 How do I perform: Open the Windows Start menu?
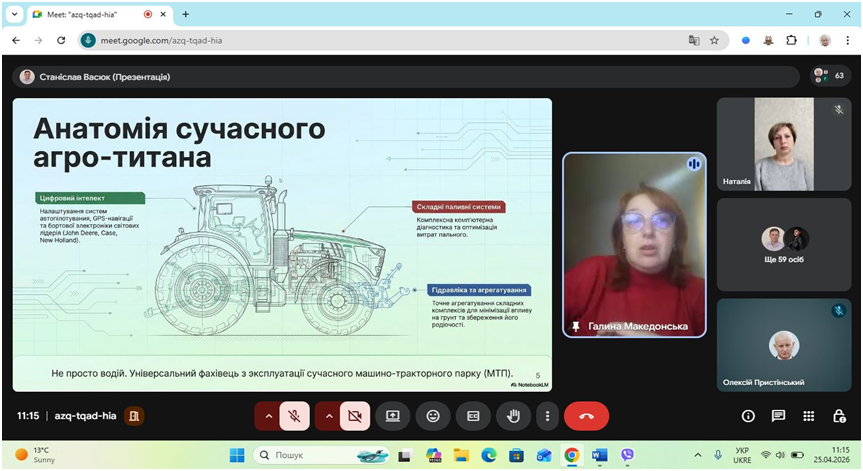[237, 455]
